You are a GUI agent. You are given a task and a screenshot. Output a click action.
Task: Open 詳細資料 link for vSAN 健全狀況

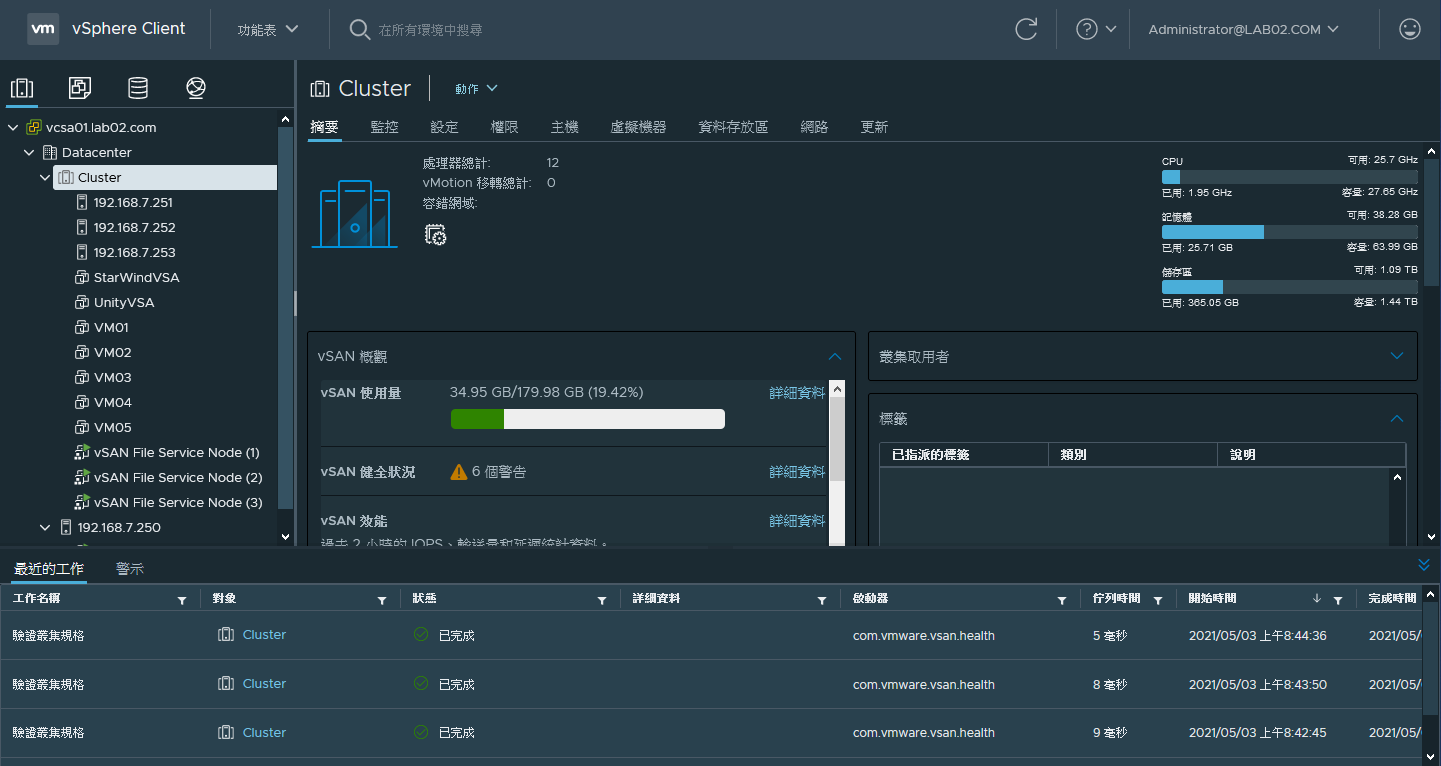[797, 471]
